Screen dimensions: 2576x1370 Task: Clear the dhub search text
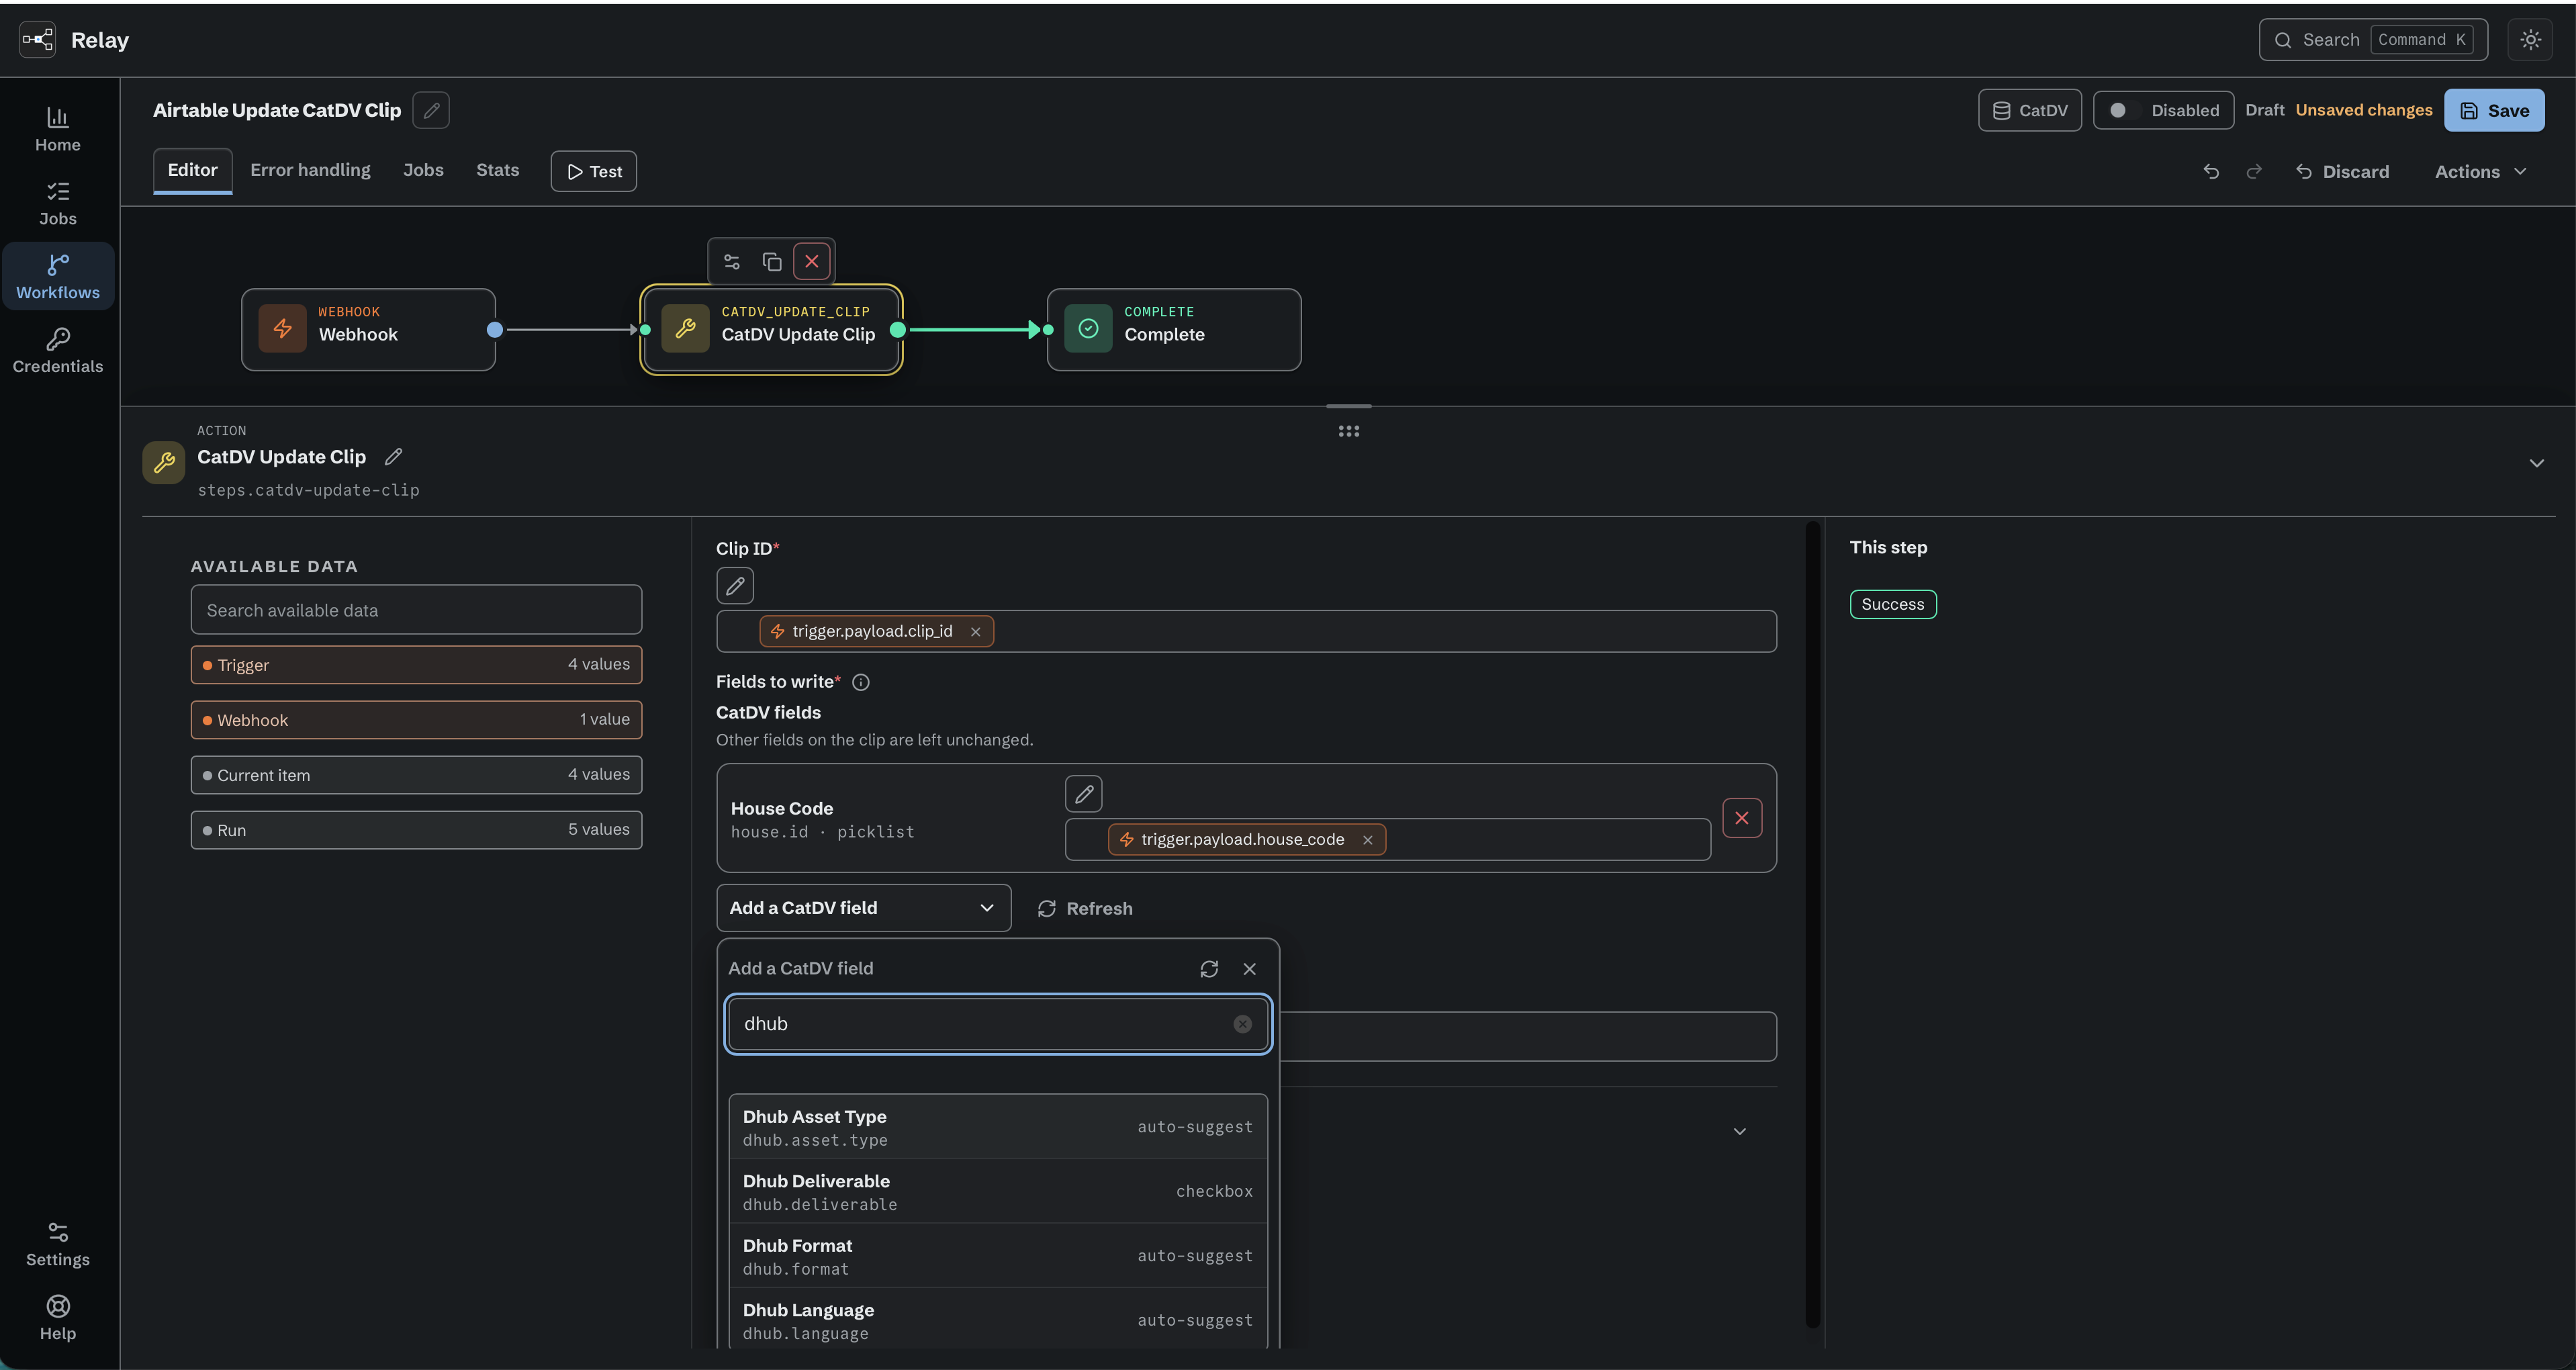tap(1242, 1024)
